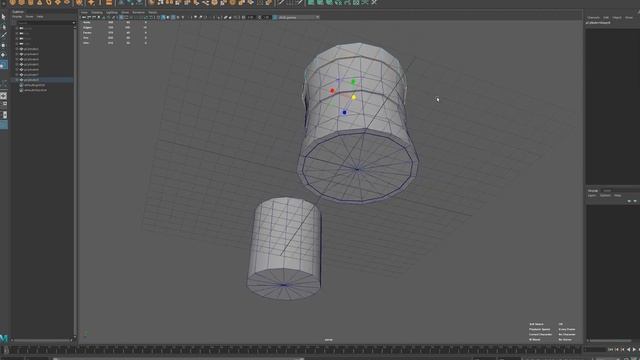Open the viewport Renderer menu
The height and width of the screenshot is (360, 640).
[x=139, y=12]
